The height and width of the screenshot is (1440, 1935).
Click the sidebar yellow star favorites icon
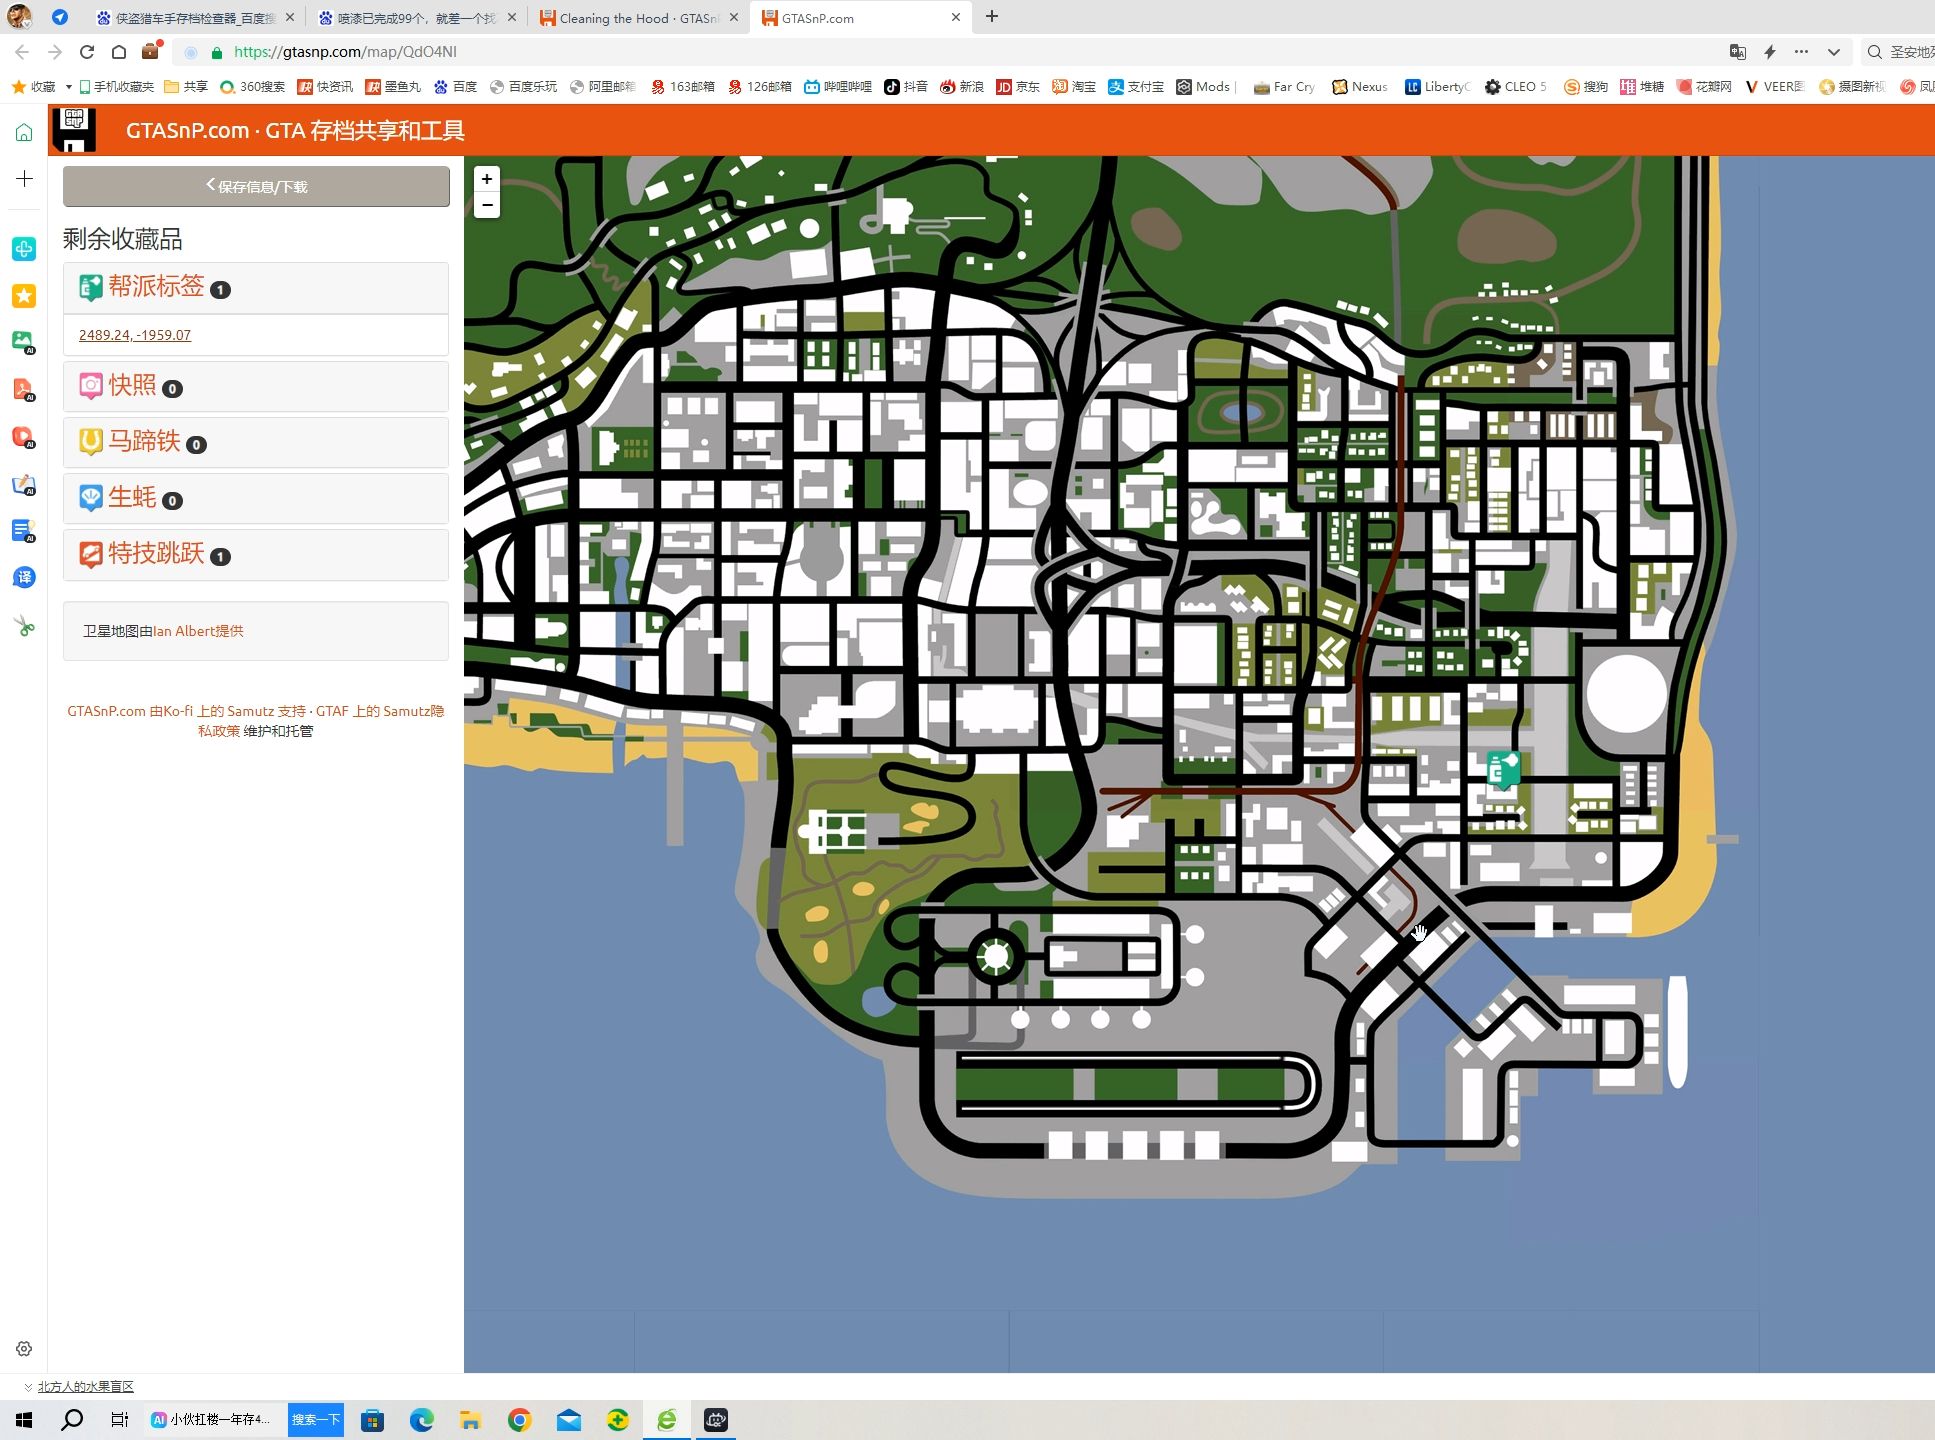tap(24, 295)
